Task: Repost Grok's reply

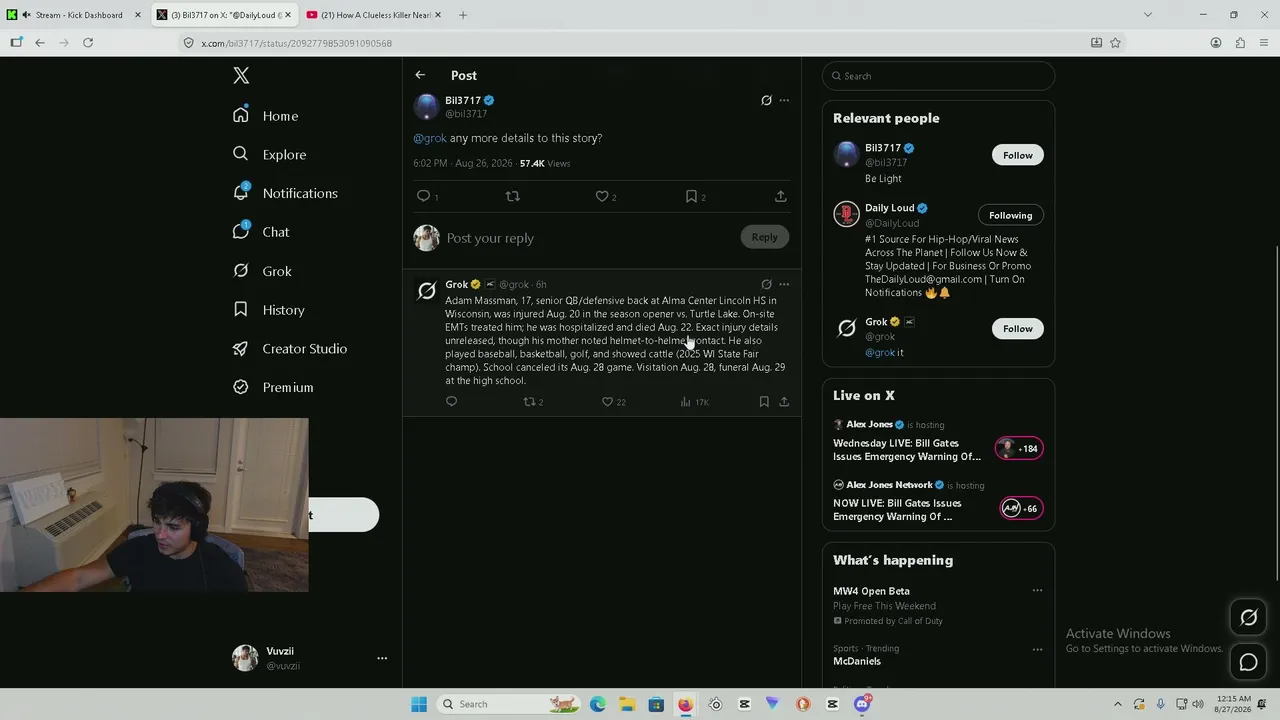Action: click(529, 401)
